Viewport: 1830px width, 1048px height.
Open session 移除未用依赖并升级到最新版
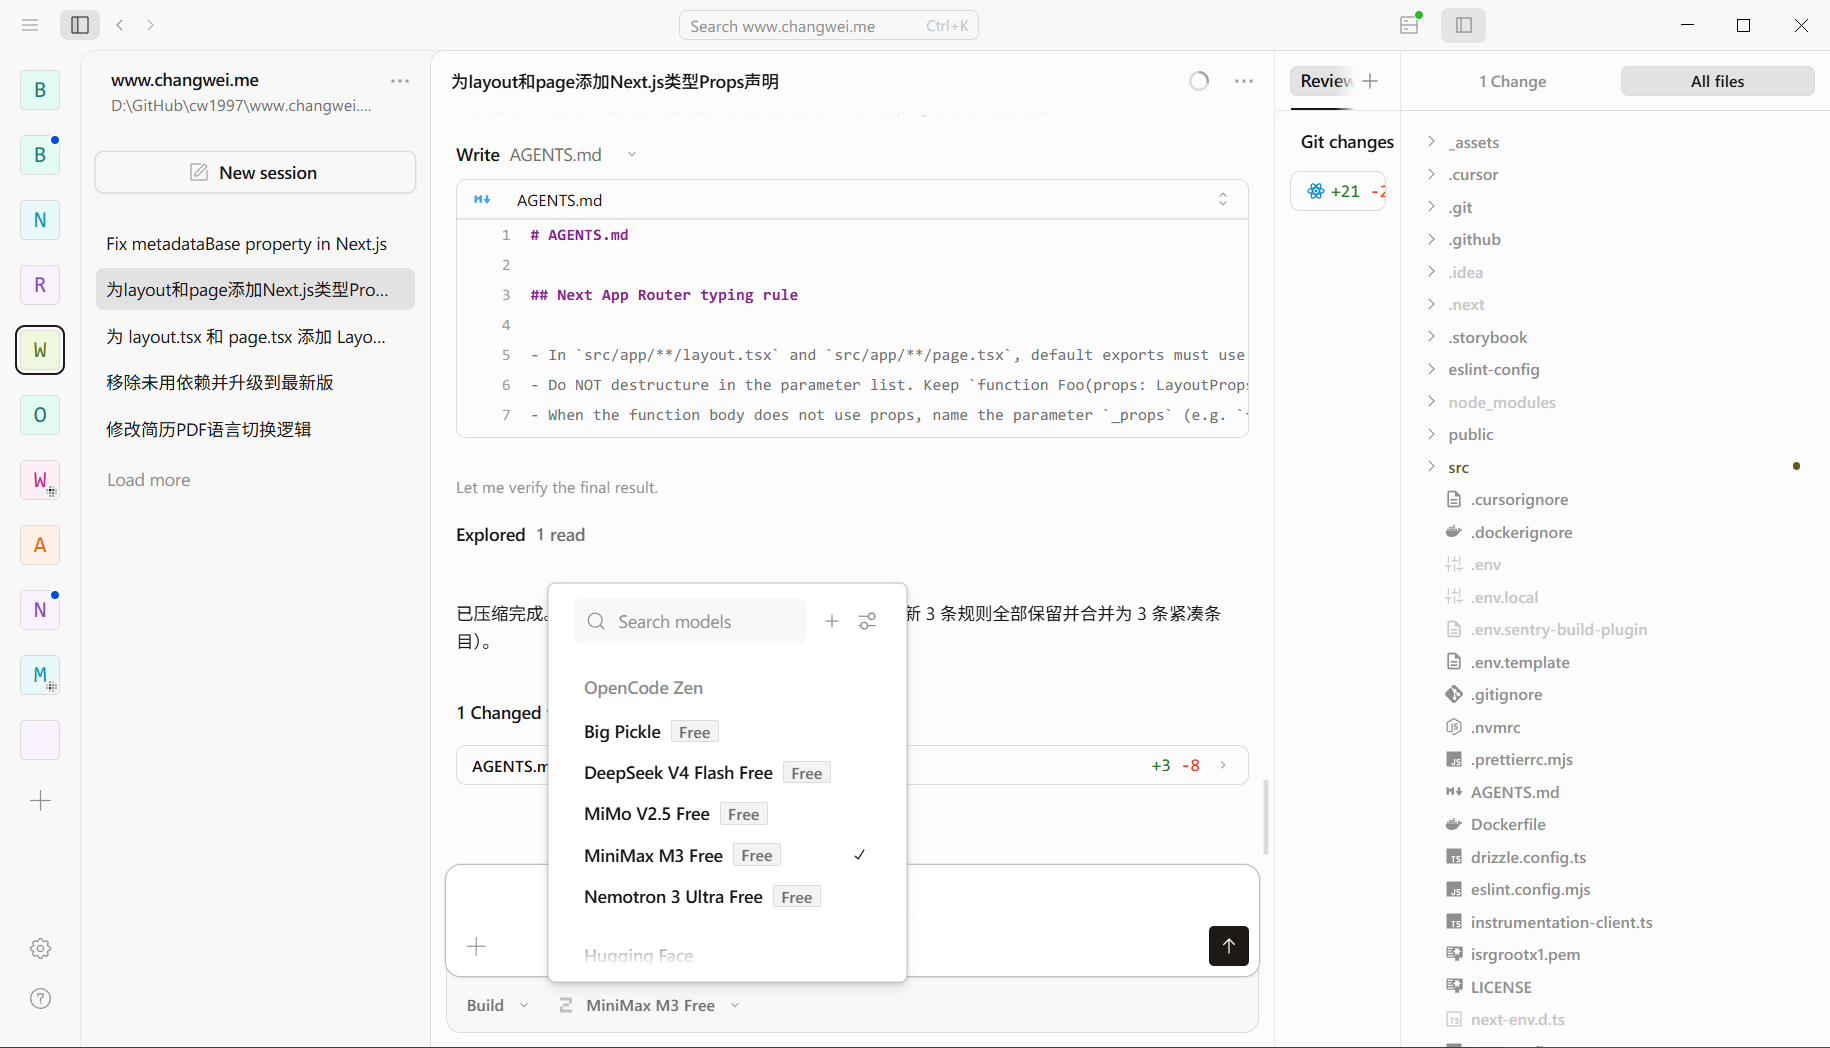pos(255,382)
